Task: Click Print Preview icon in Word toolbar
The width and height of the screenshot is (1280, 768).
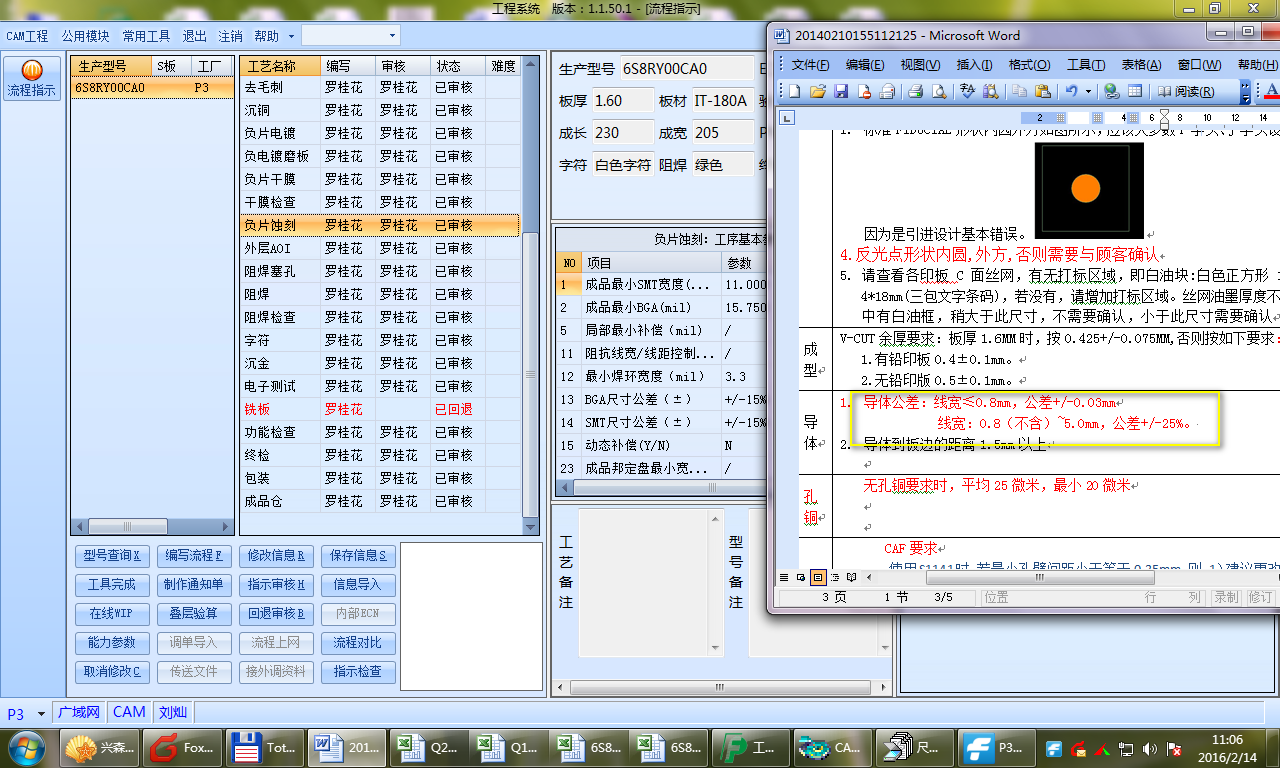Action: 939,91
